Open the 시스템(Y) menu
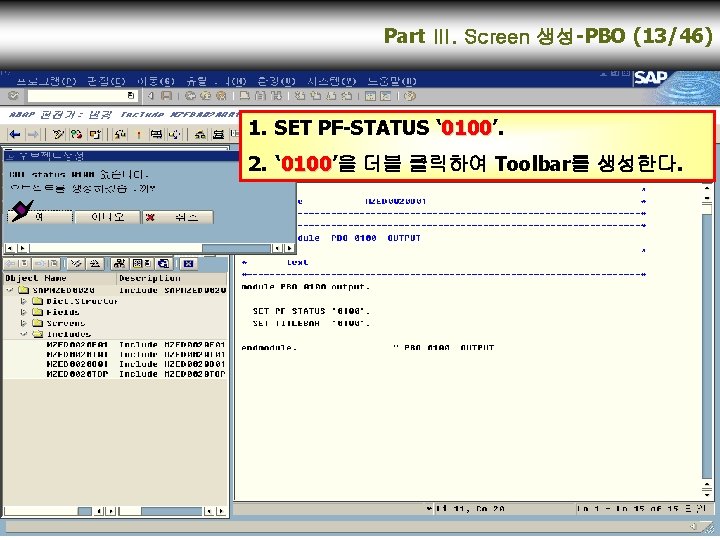The height and width of the screenshot is (540, 720). point(332,82)
